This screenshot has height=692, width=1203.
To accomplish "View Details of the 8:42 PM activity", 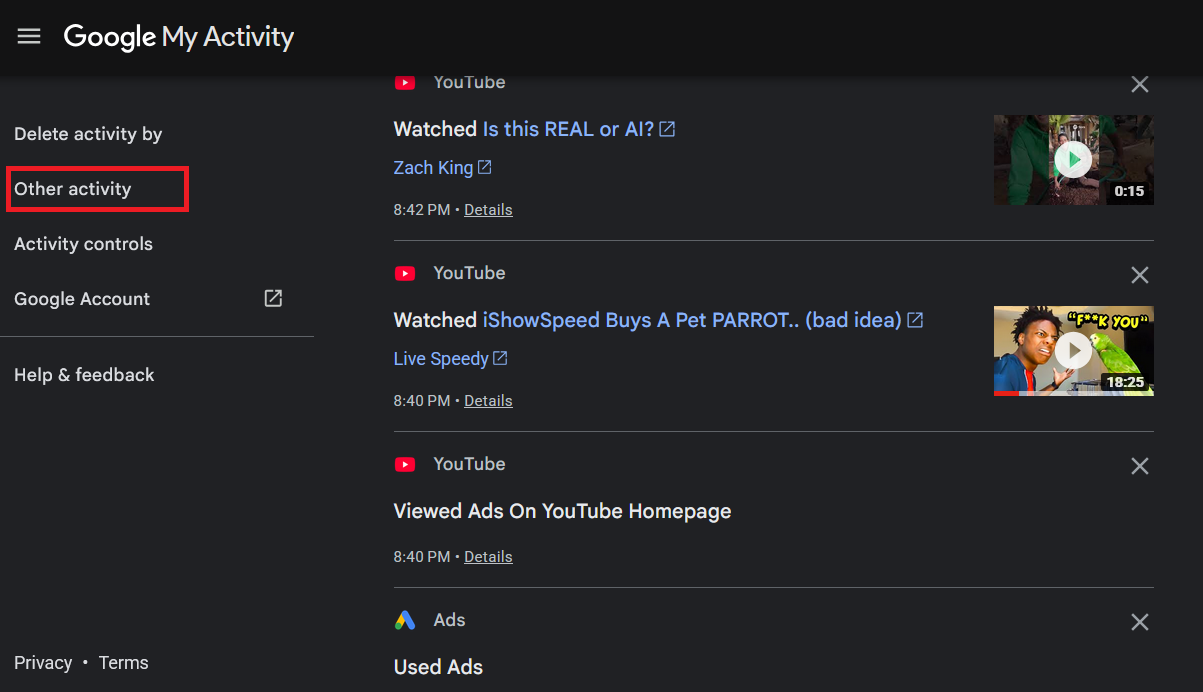I will click(488, 210).
